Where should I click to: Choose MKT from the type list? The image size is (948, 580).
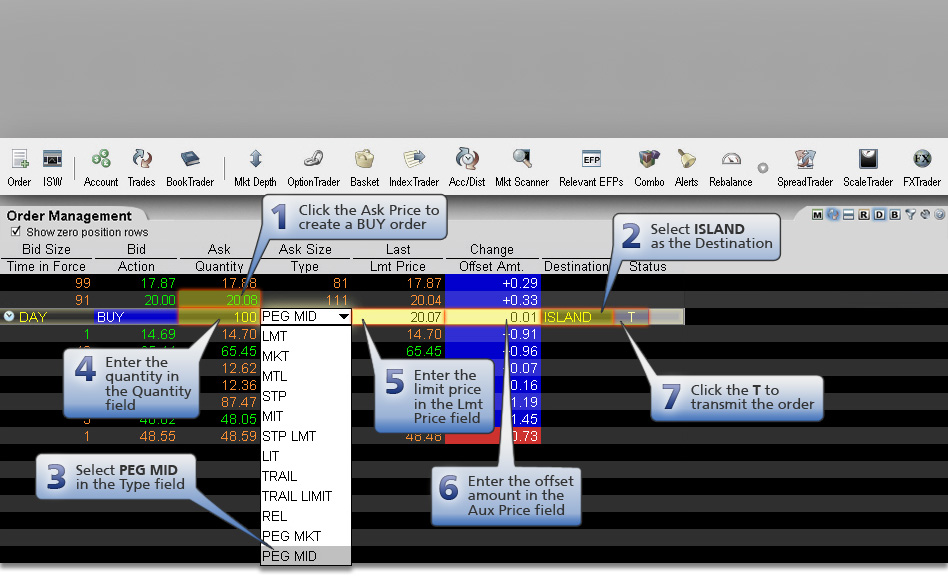305,356
